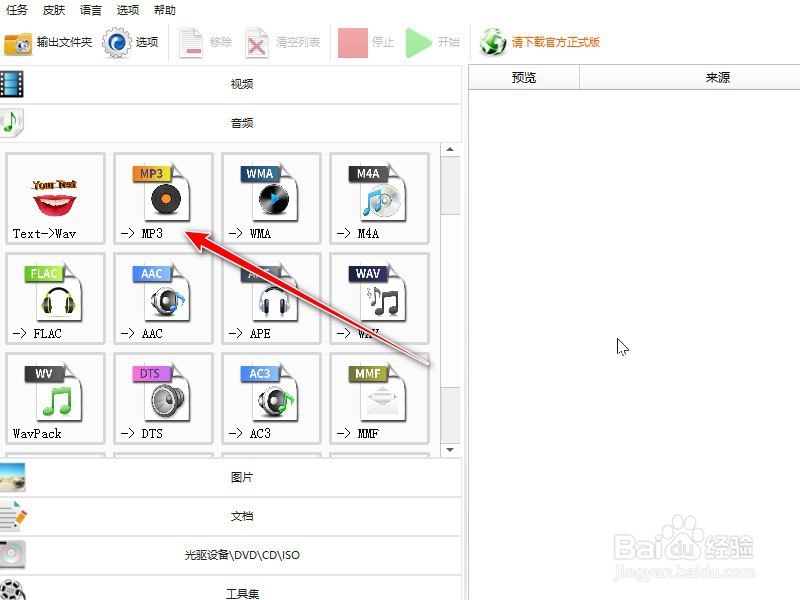
Task: Expand the 图片 picture category
Action: coord(240,477)
